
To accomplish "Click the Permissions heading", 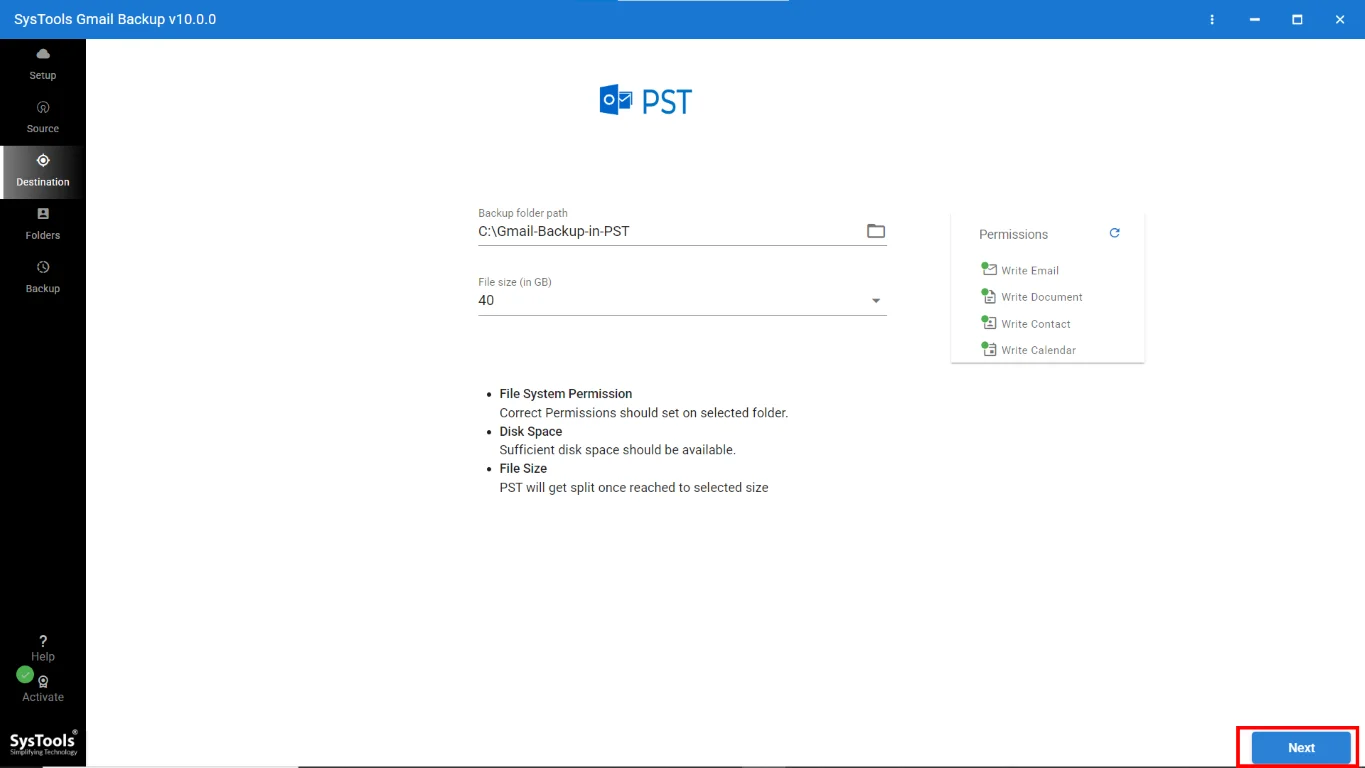I will [x=1013, y=234].
